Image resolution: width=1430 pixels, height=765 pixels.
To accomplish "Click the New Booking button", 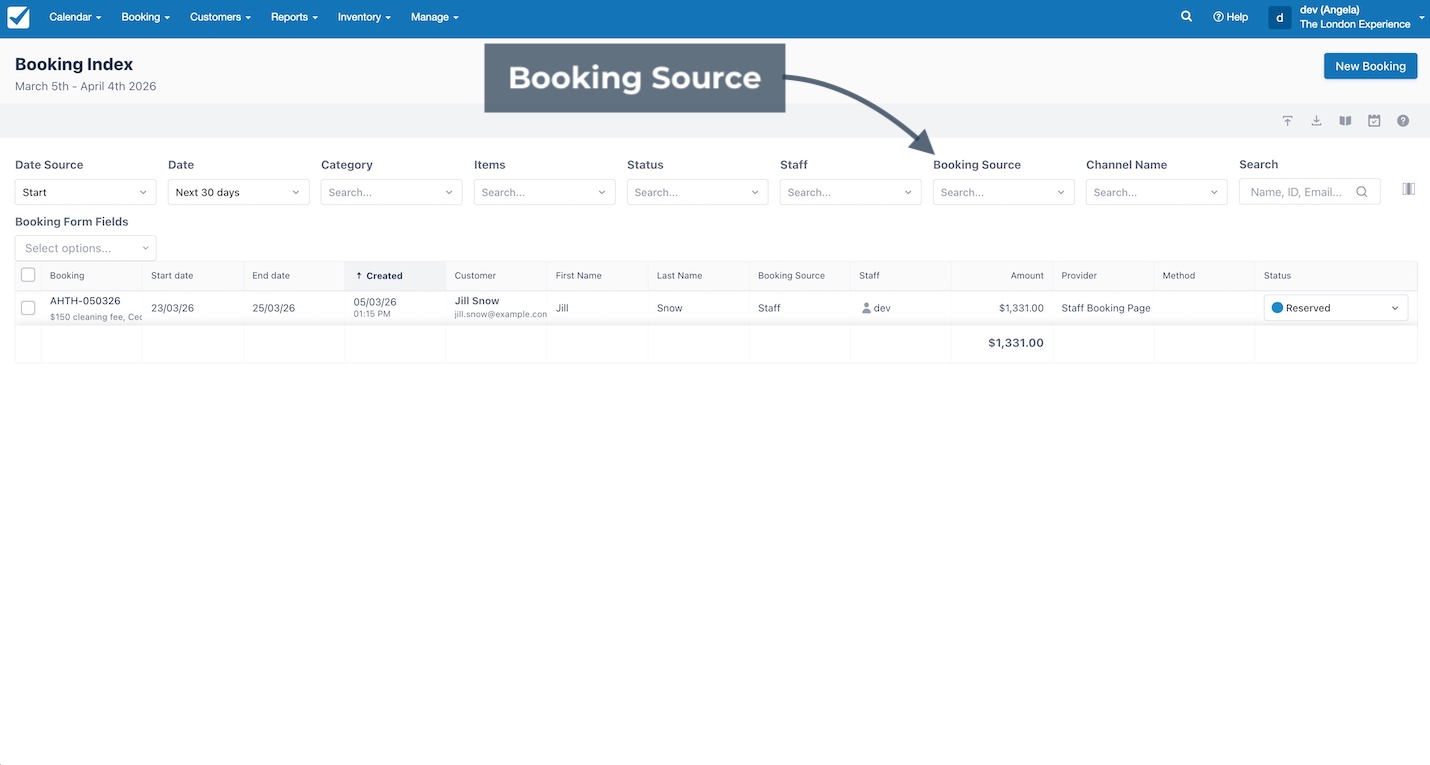I will pyautogui.click(x=1370, y=66).
